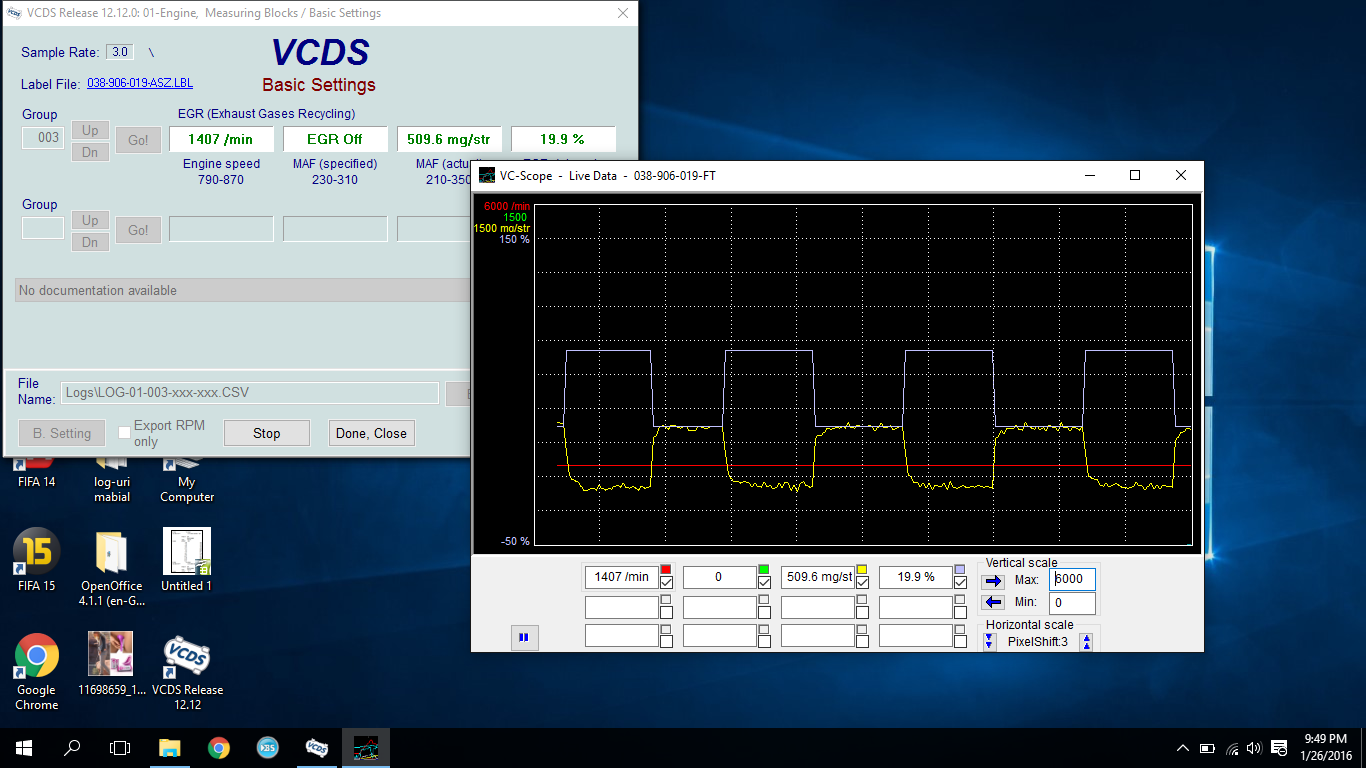Open the Windows Start menu
The height and width of the screenshot is (768, 1366).
tap(24, 748)
